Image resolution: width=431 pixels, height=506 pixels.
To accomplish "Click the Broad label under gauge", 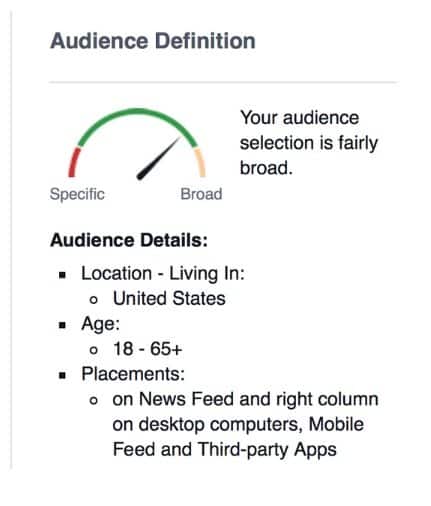I will [201, 194].
